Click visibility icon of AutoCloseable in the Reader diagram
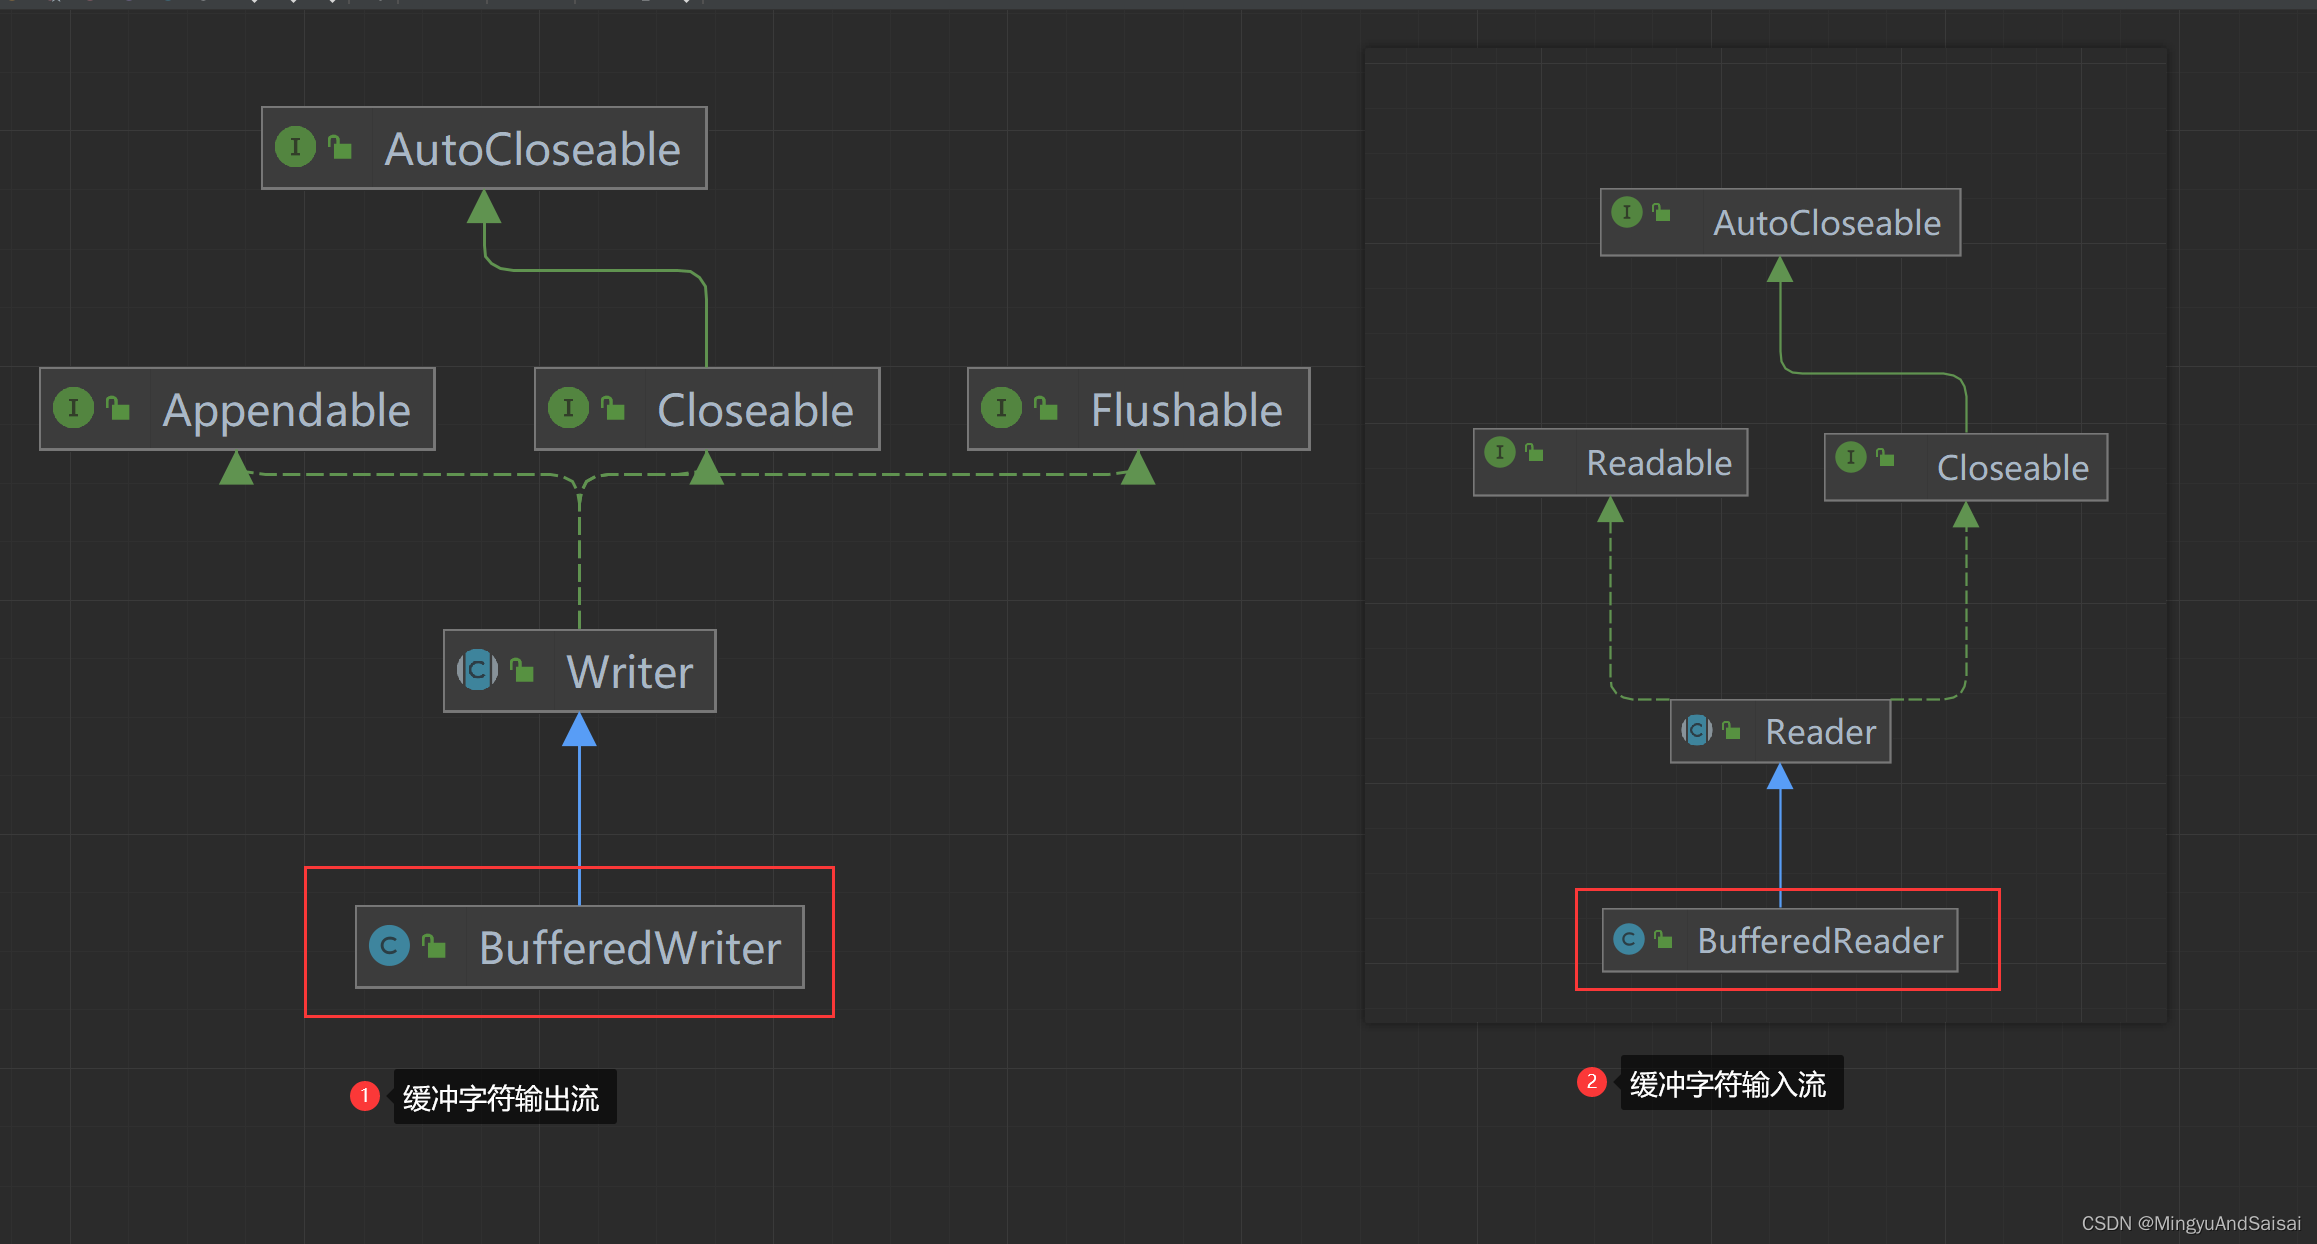Screen dimensions: 2317x1244 pos(1662,212)
